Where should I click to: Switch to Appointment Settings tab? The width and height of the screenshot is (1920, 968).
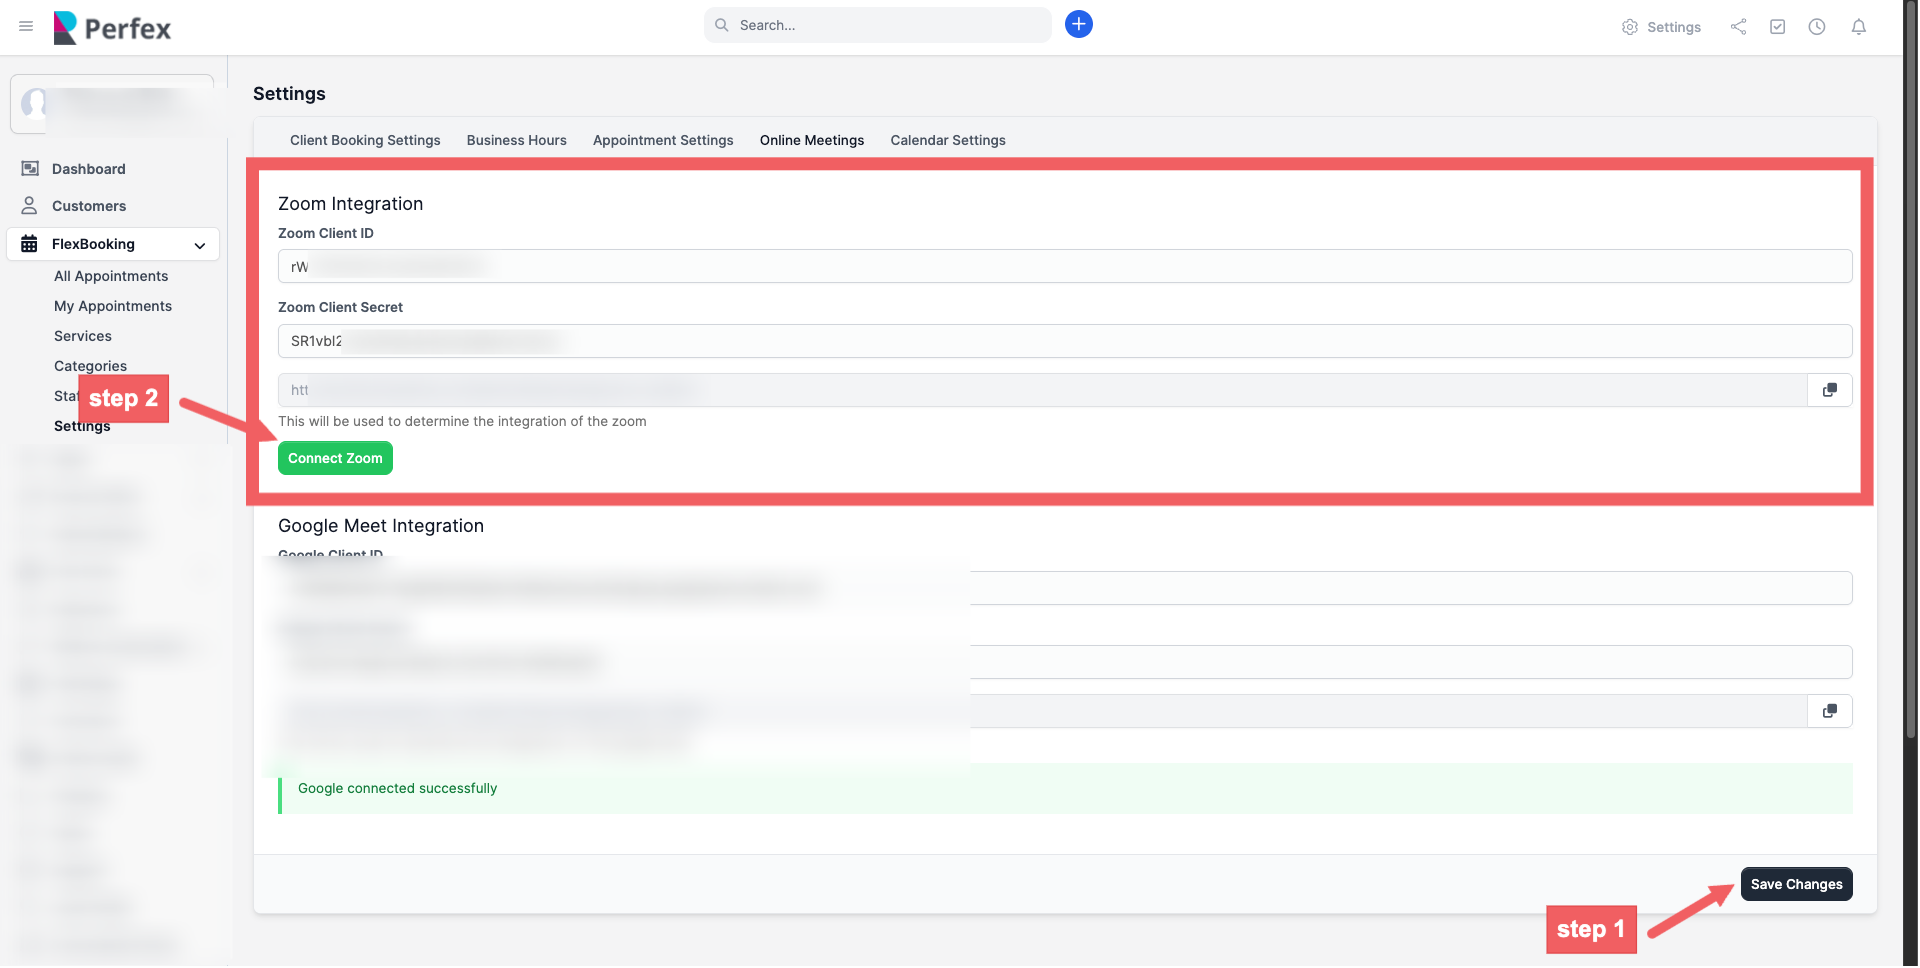click(x=663, y=140)
